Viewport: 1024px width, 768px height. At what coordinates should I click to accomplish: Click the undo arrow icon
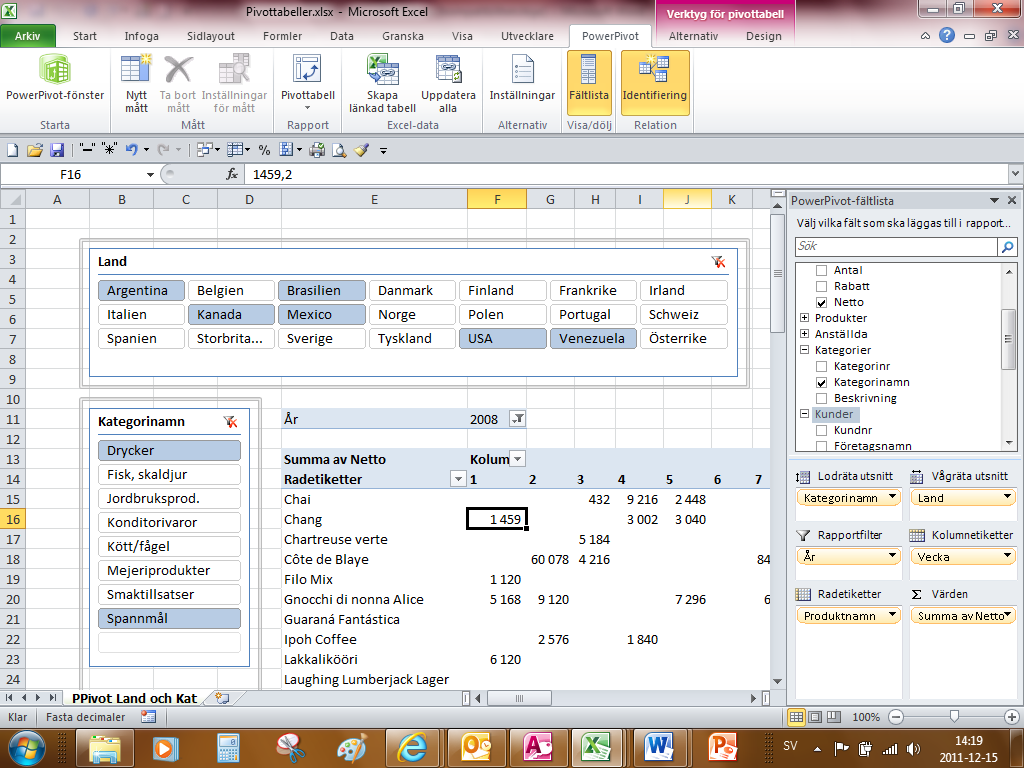click(131, 150)
